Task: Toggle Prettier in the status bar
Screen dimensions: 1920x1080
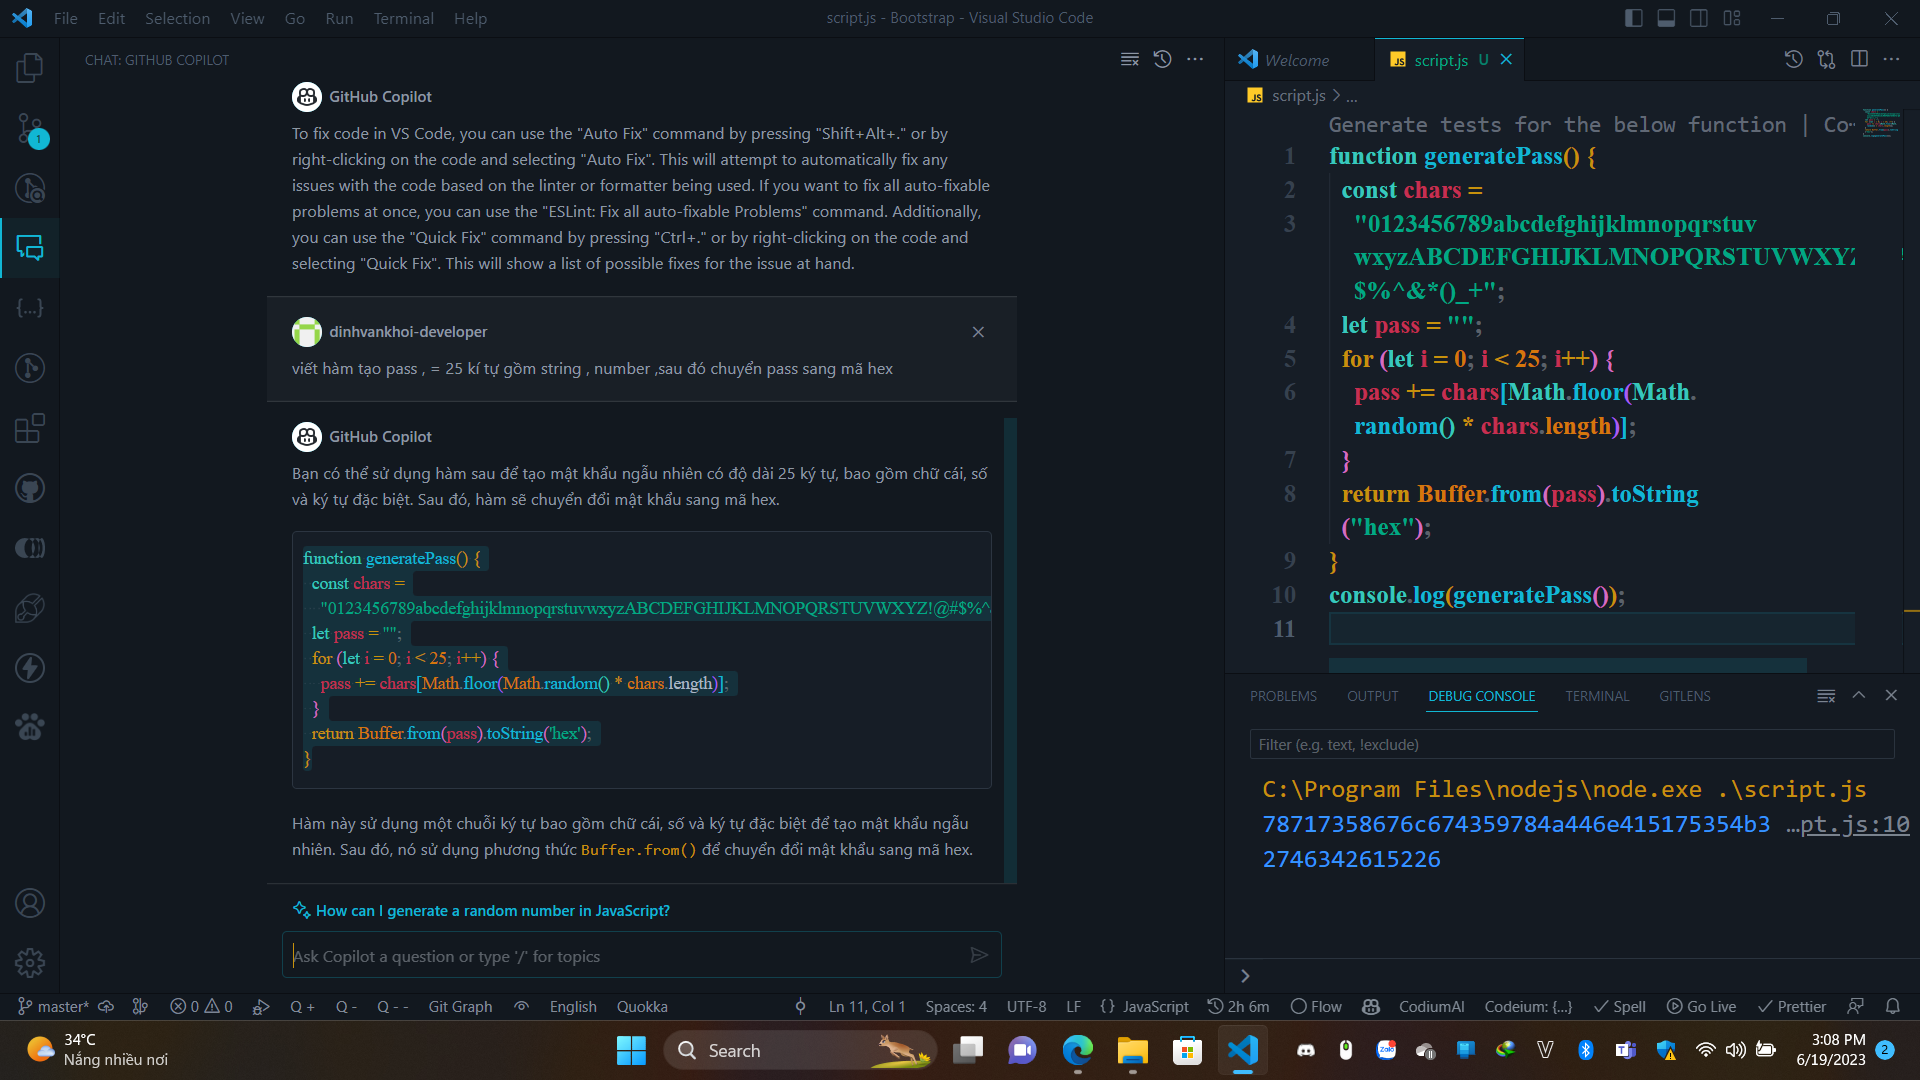Action: tap(1793, 1007)
